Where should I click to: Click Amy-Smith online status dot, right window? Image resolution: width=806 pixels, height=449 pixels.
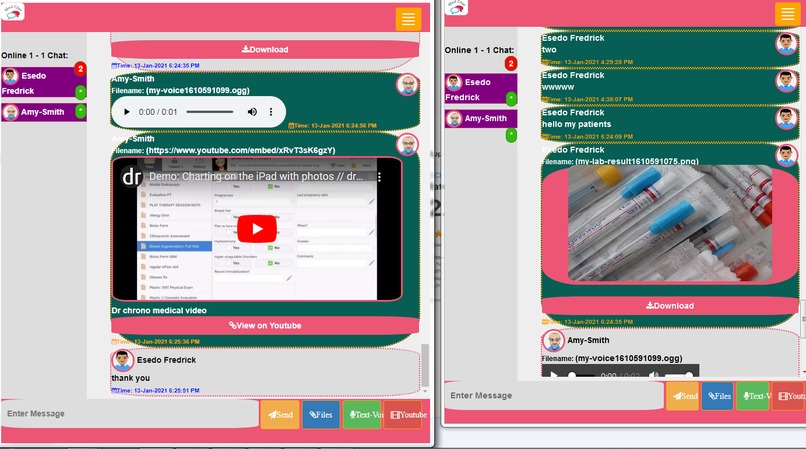(x=511, y=135)
